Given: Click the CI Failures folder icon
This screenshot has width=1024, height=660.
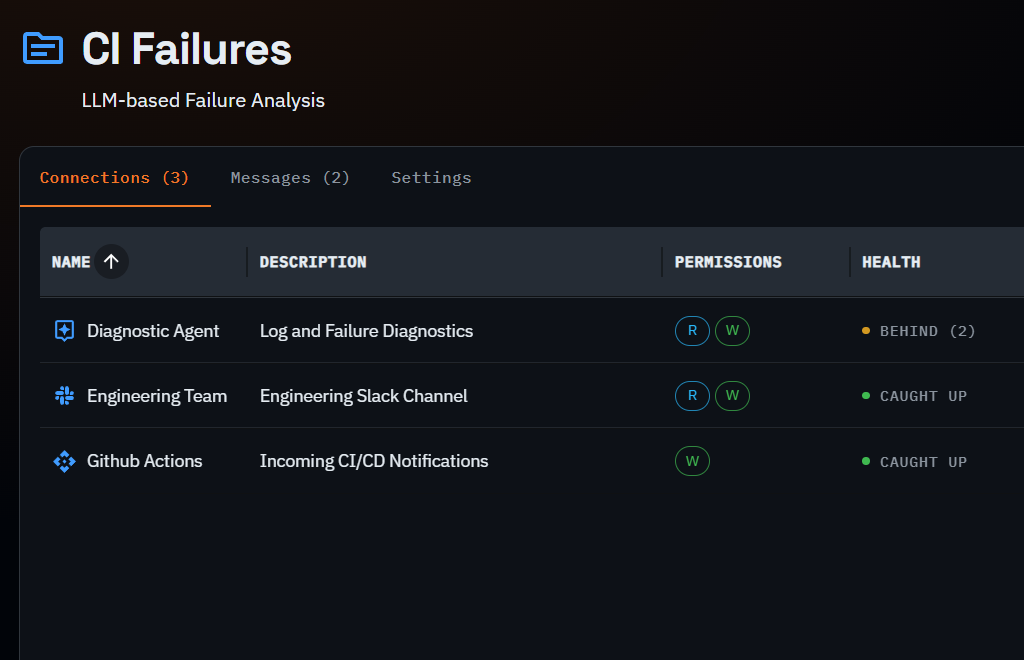Looking at the screenshot, I should [43, 48].
